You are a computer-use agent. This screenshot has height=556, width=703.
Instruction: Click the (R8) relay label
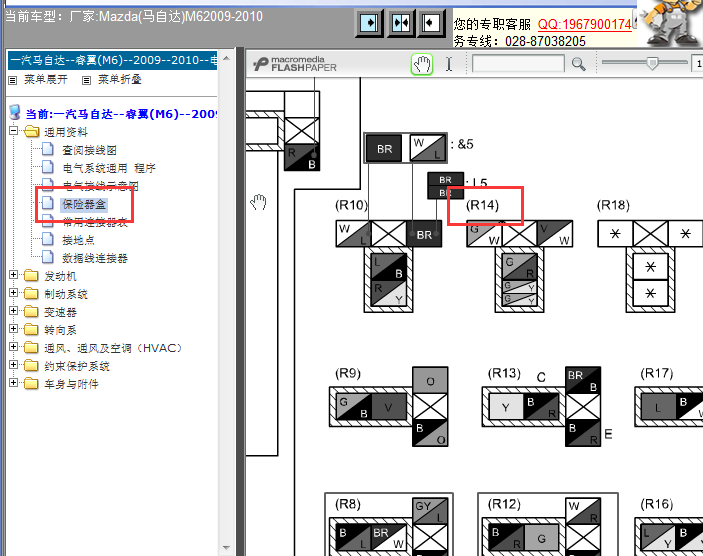347,504
